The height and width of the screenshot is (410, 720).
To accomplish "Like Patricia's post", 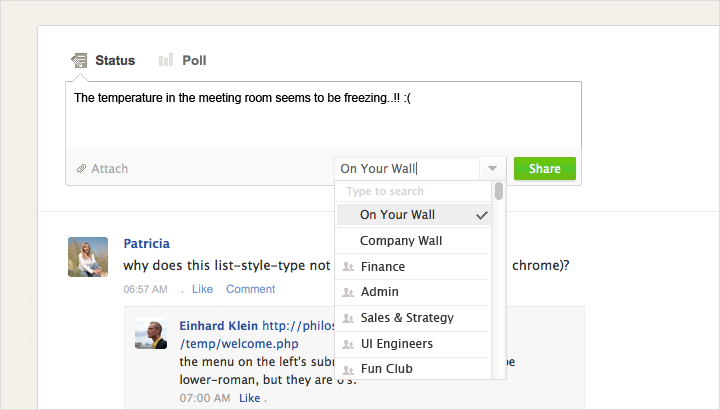I will coord(202,290).
